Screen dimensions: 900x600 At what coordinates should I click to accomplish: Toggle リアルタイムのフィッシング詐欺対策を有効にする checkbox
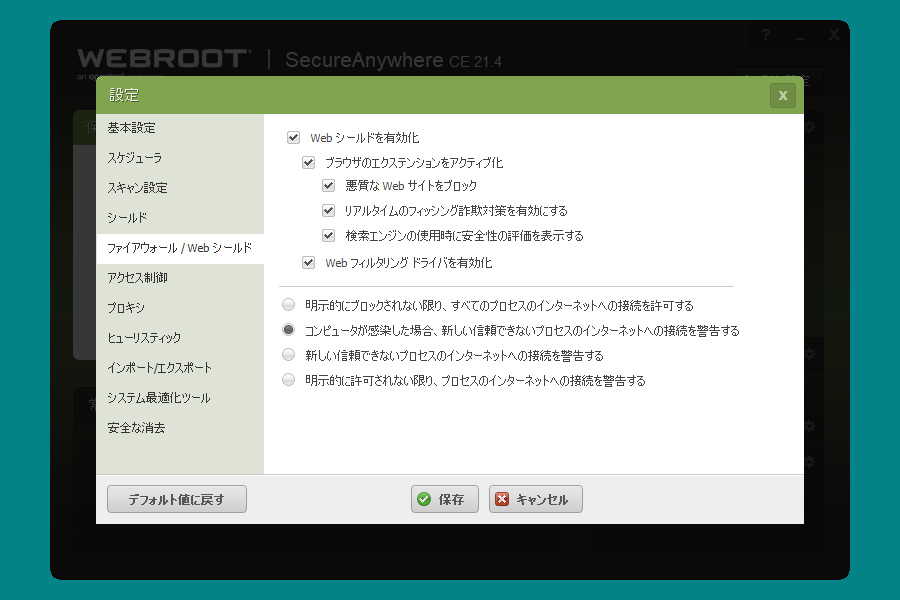tap(328, 211)
